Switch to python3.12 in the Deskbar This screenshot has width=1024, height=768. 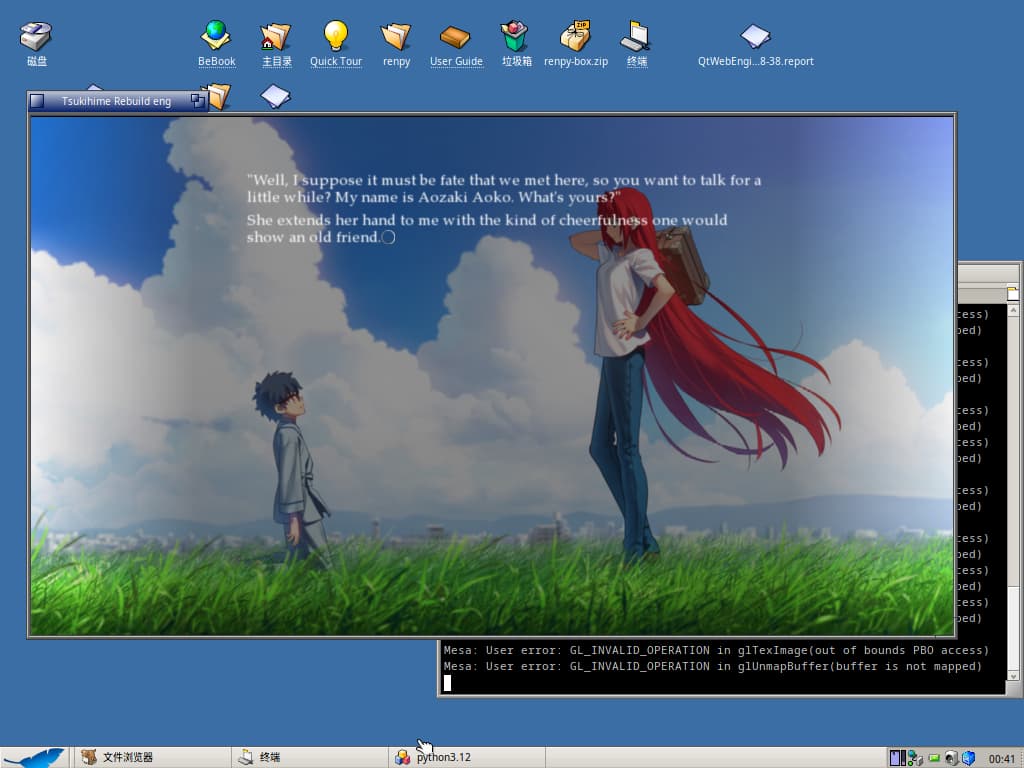tap(467, 758)
